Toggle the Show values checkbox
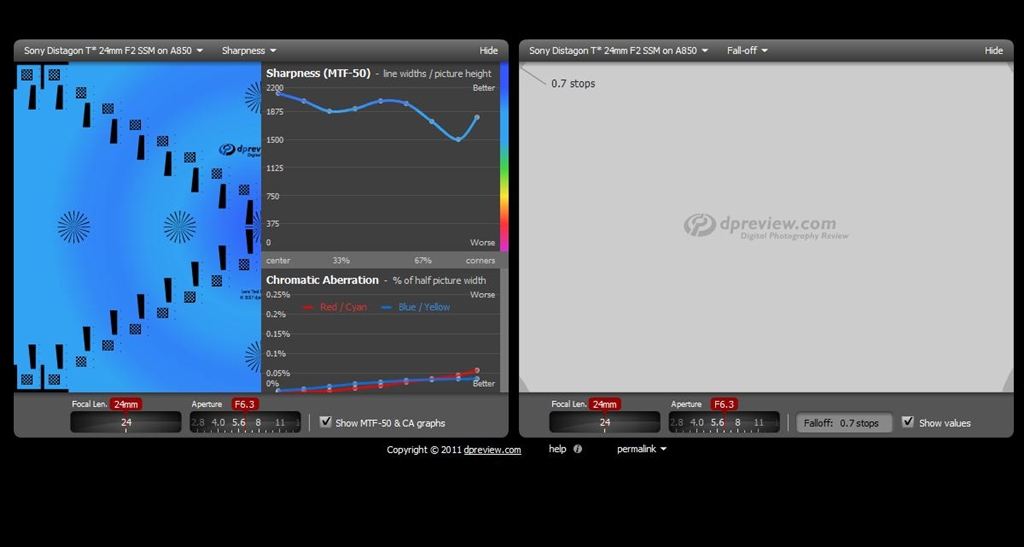1024x547 pixels. pyautogui.click(x=908, y=422)
